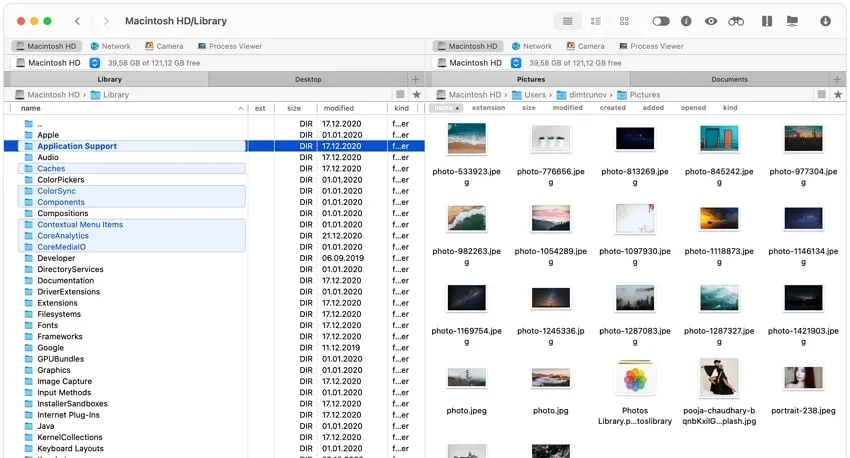Viewport: 850px width, 458px height.
Task: Click the network share icon in toolbar
Action: (x=792, y=21)
